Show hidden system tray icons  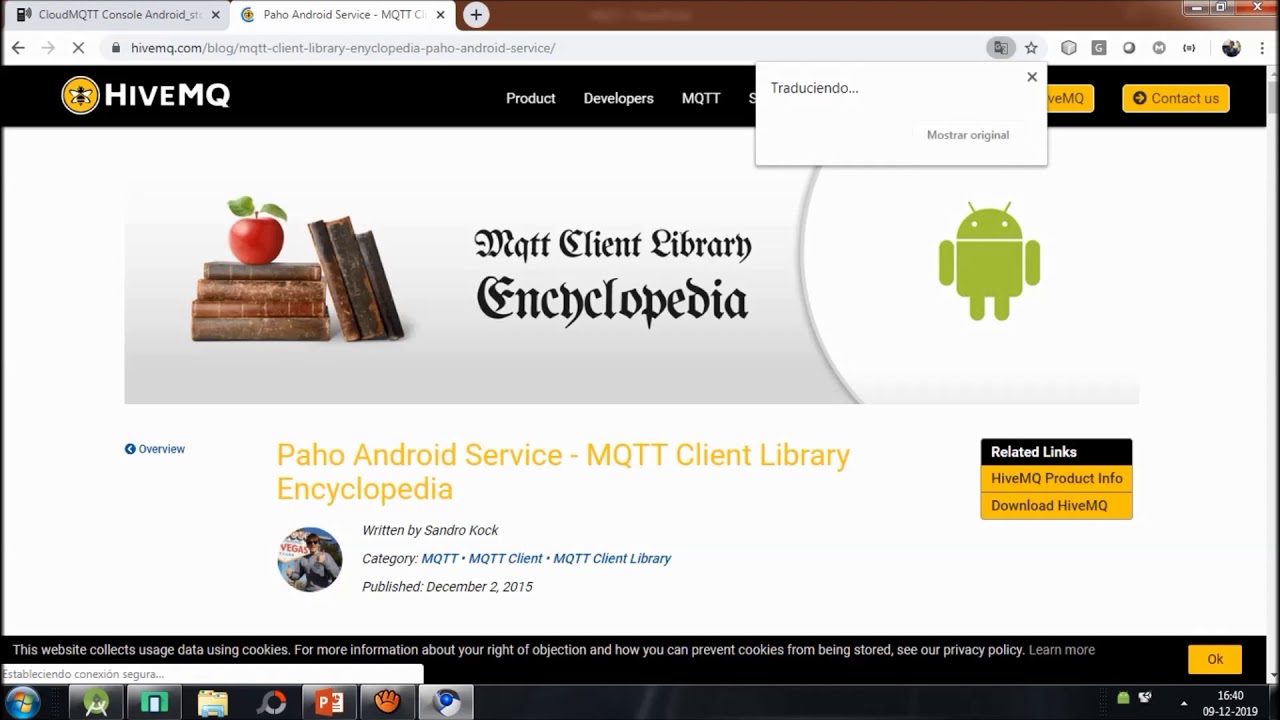tap(1184, 702)
